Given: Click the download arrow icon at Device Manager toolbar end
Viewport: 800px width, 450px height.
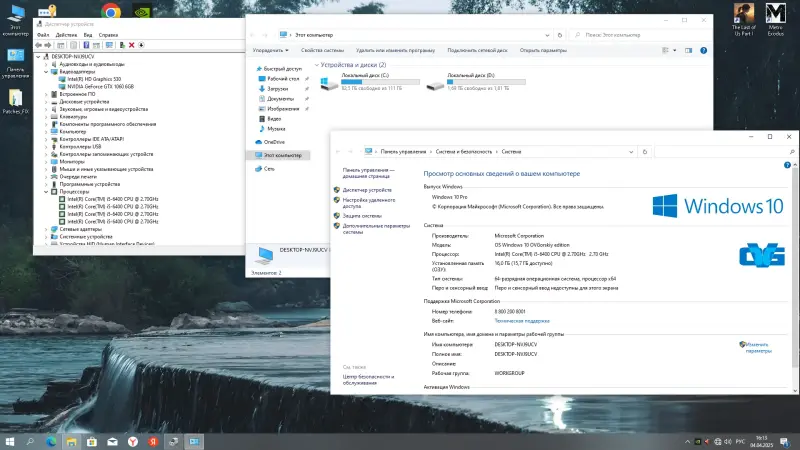Looking at the screenshot, I should coord(141,45).
